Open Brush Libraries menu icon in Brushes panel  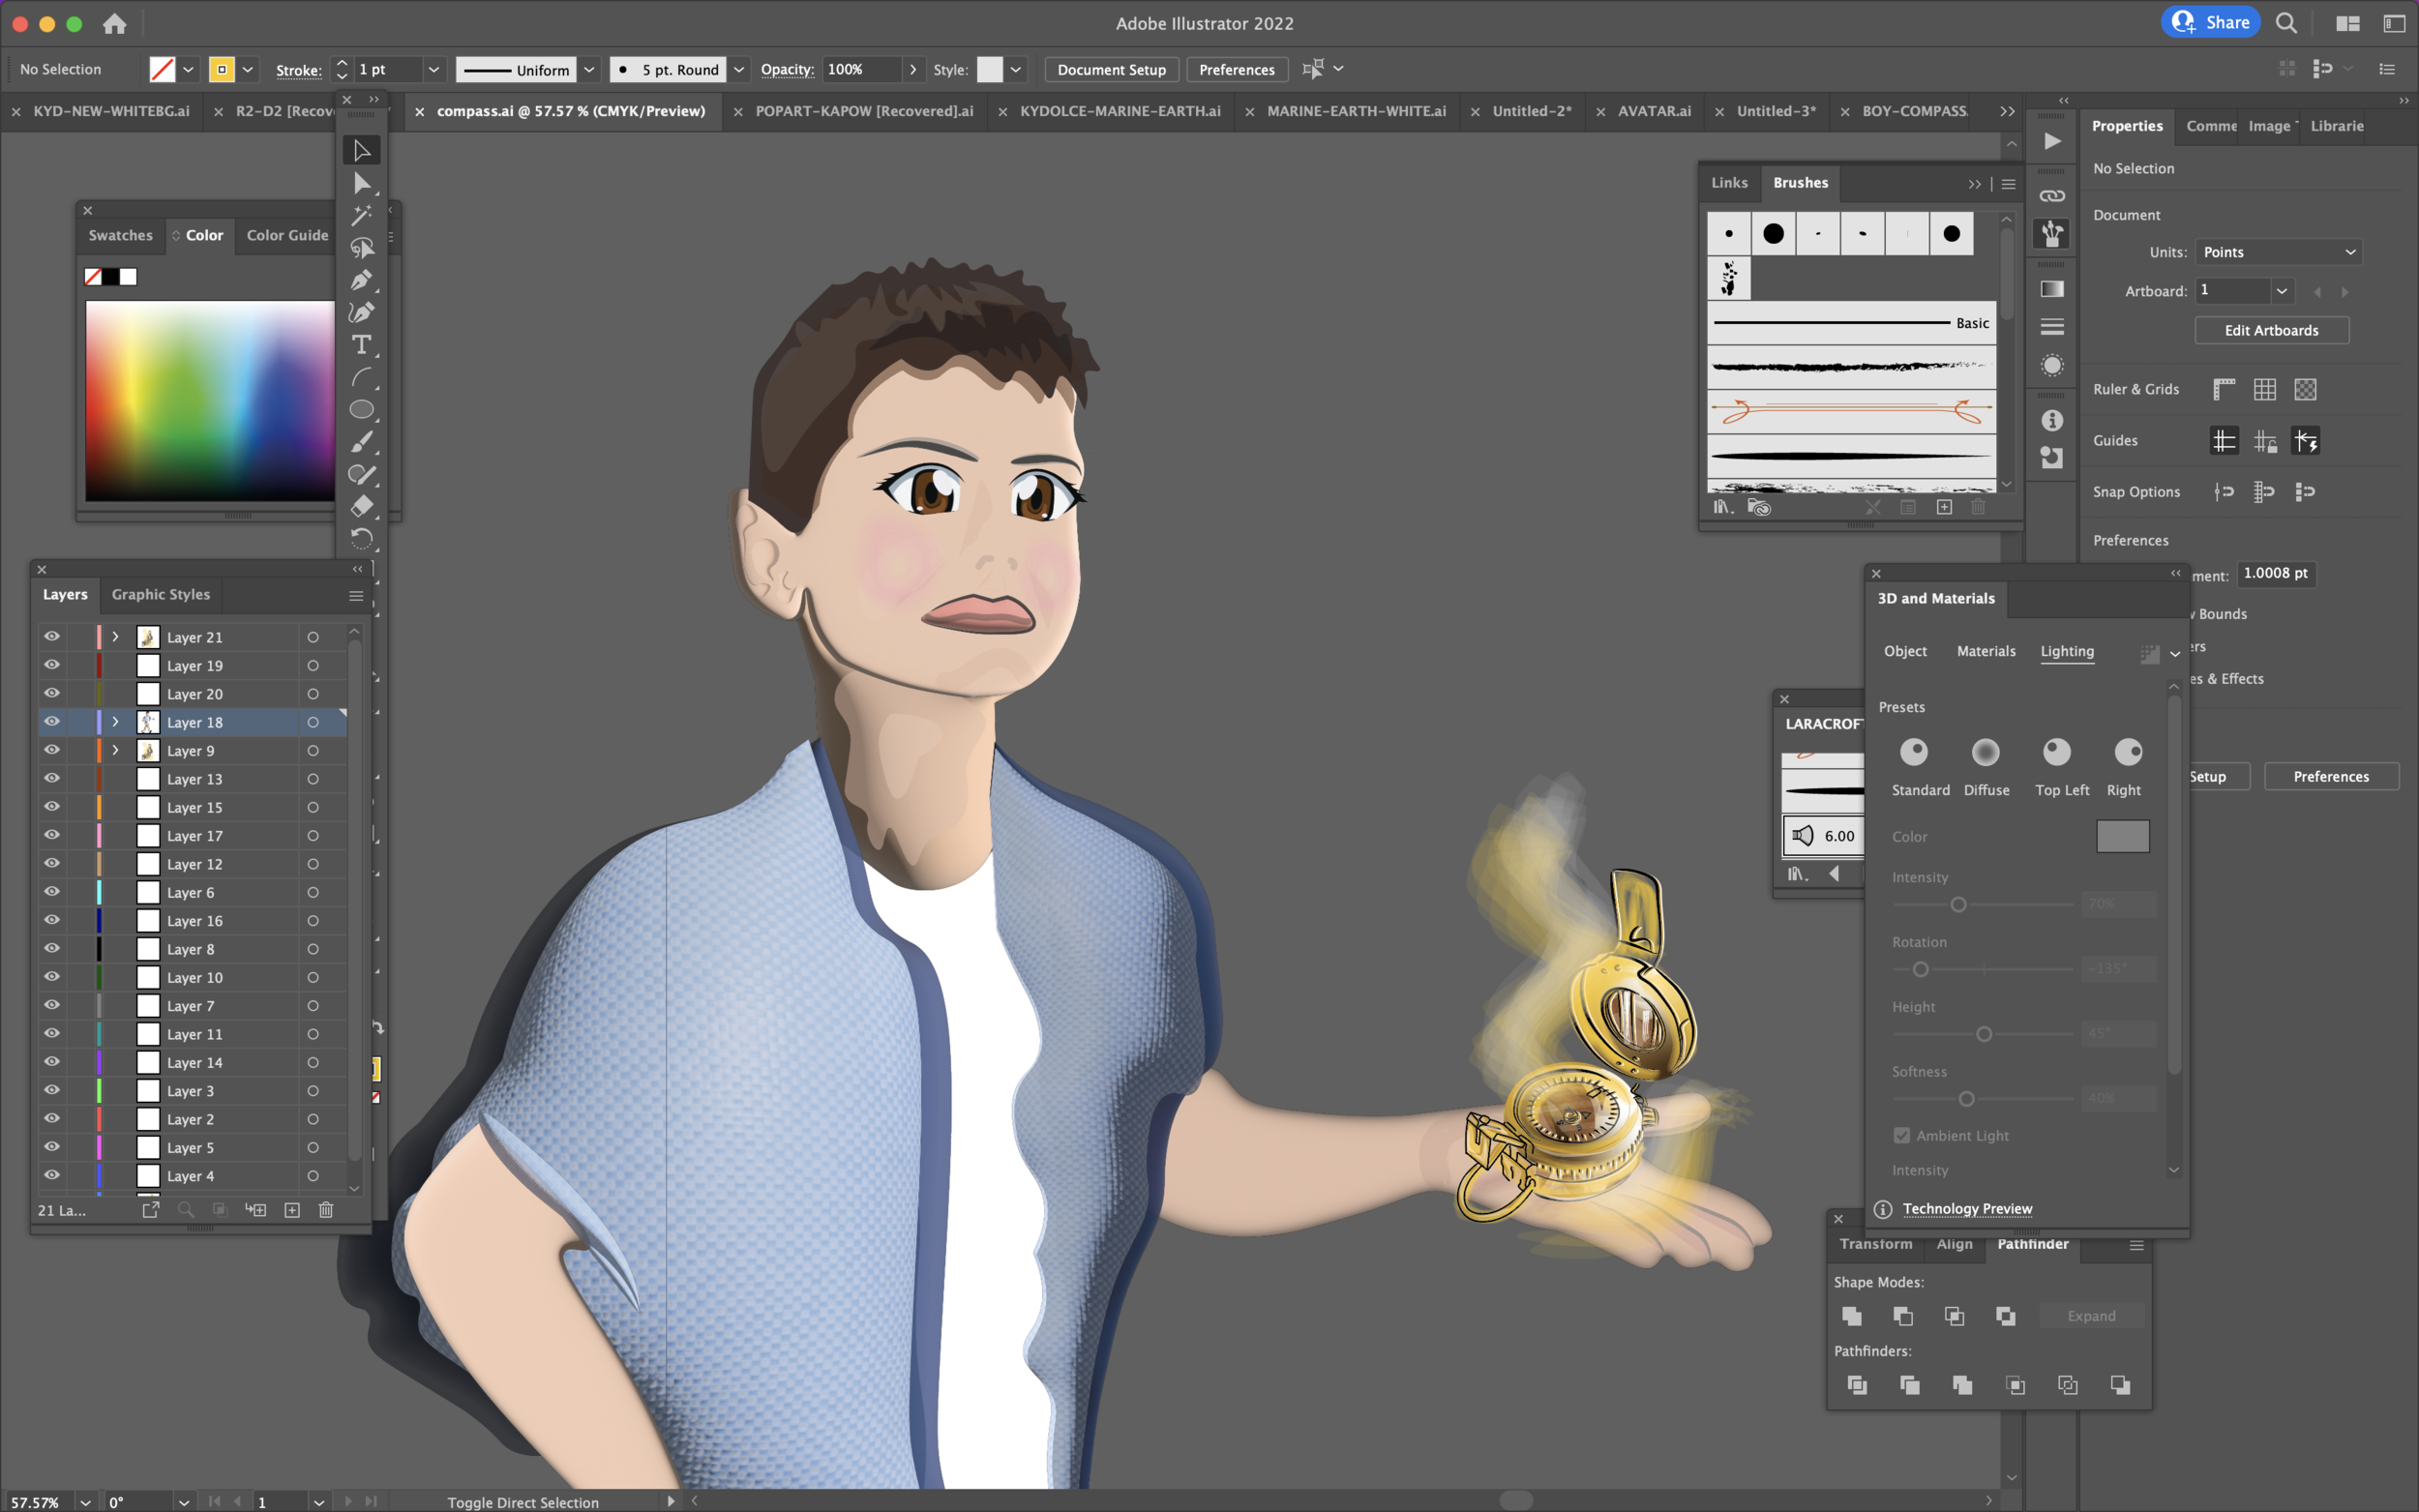click(x=1722, y=507)
